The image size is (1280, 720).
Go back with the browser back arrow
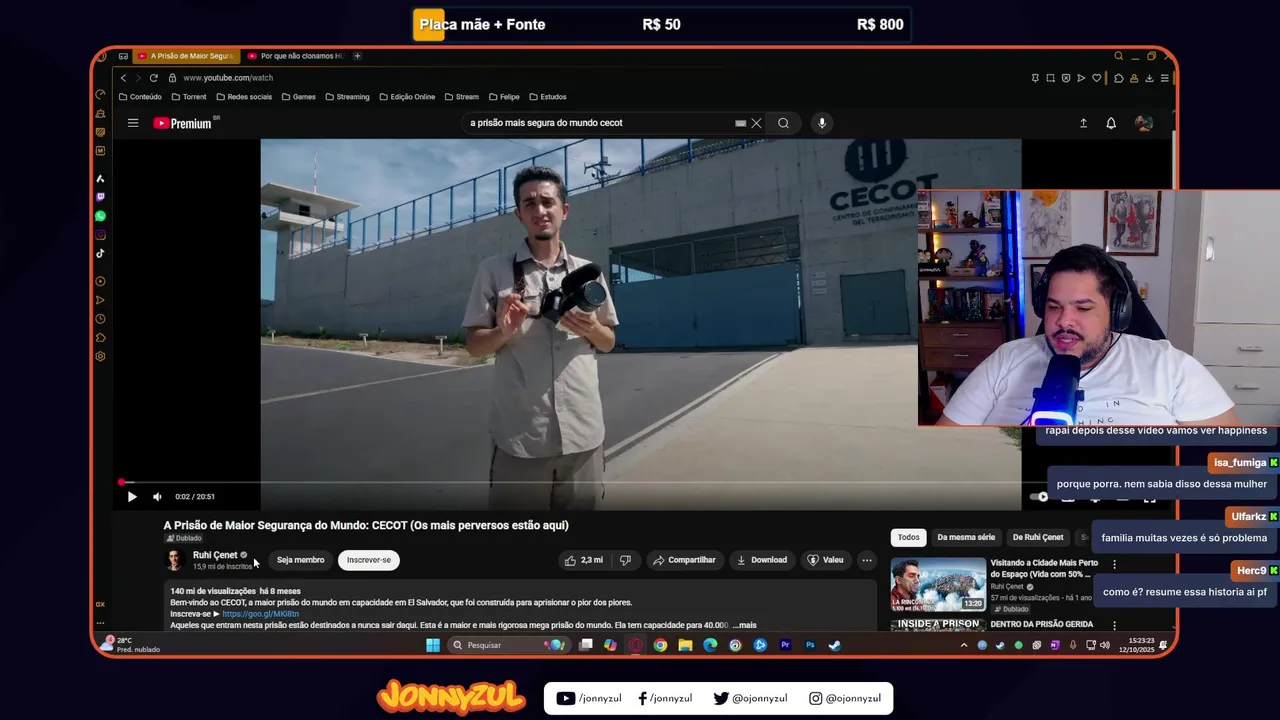(123, 78)
